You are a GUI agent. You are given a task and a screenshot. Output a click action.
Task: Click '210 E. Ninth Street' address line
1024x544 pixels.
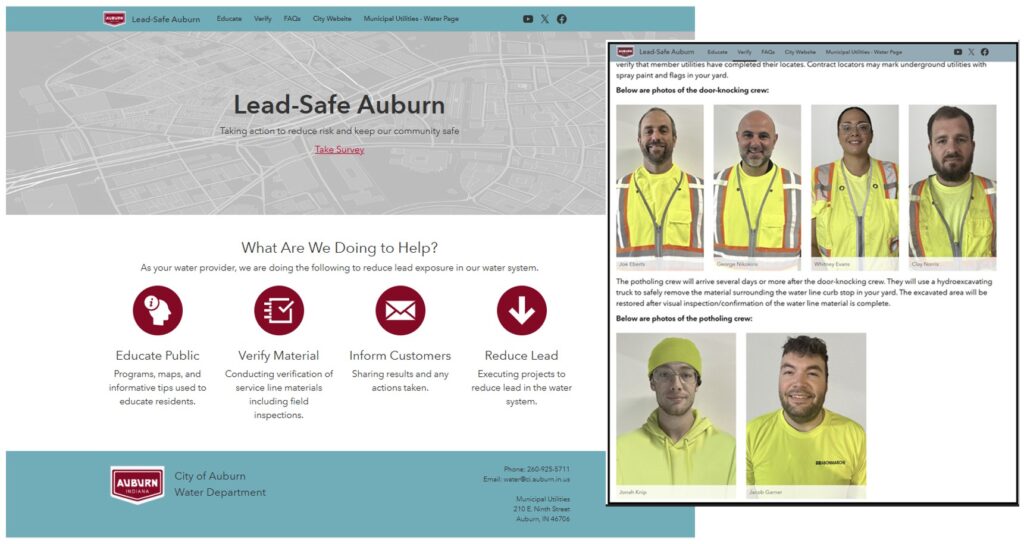tap(541, 509)
